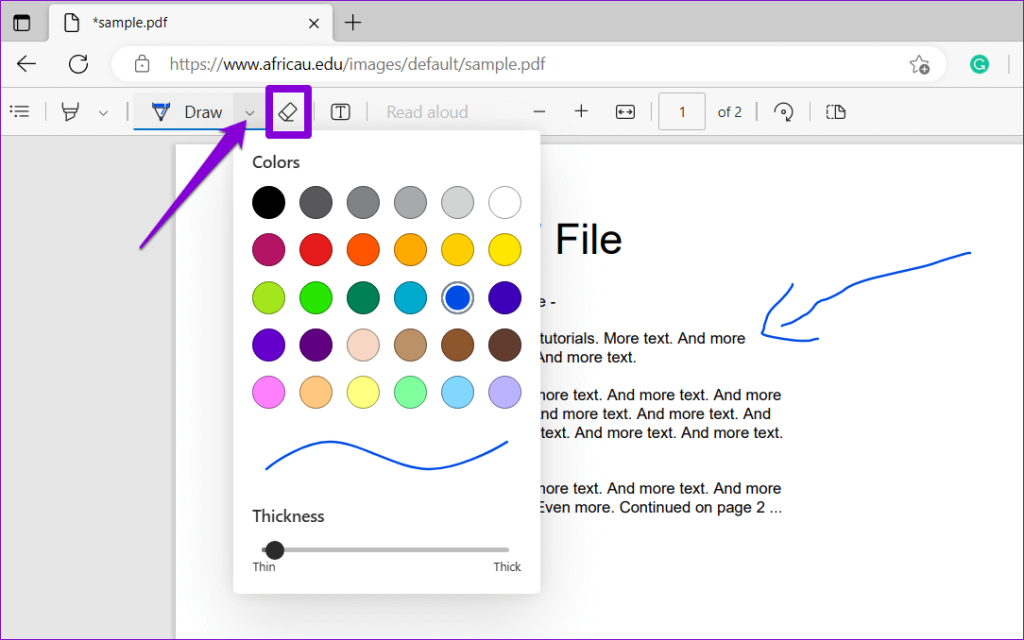1024x640 pixels.
Task: Open the vertical tabs menu
Action: 22,22
